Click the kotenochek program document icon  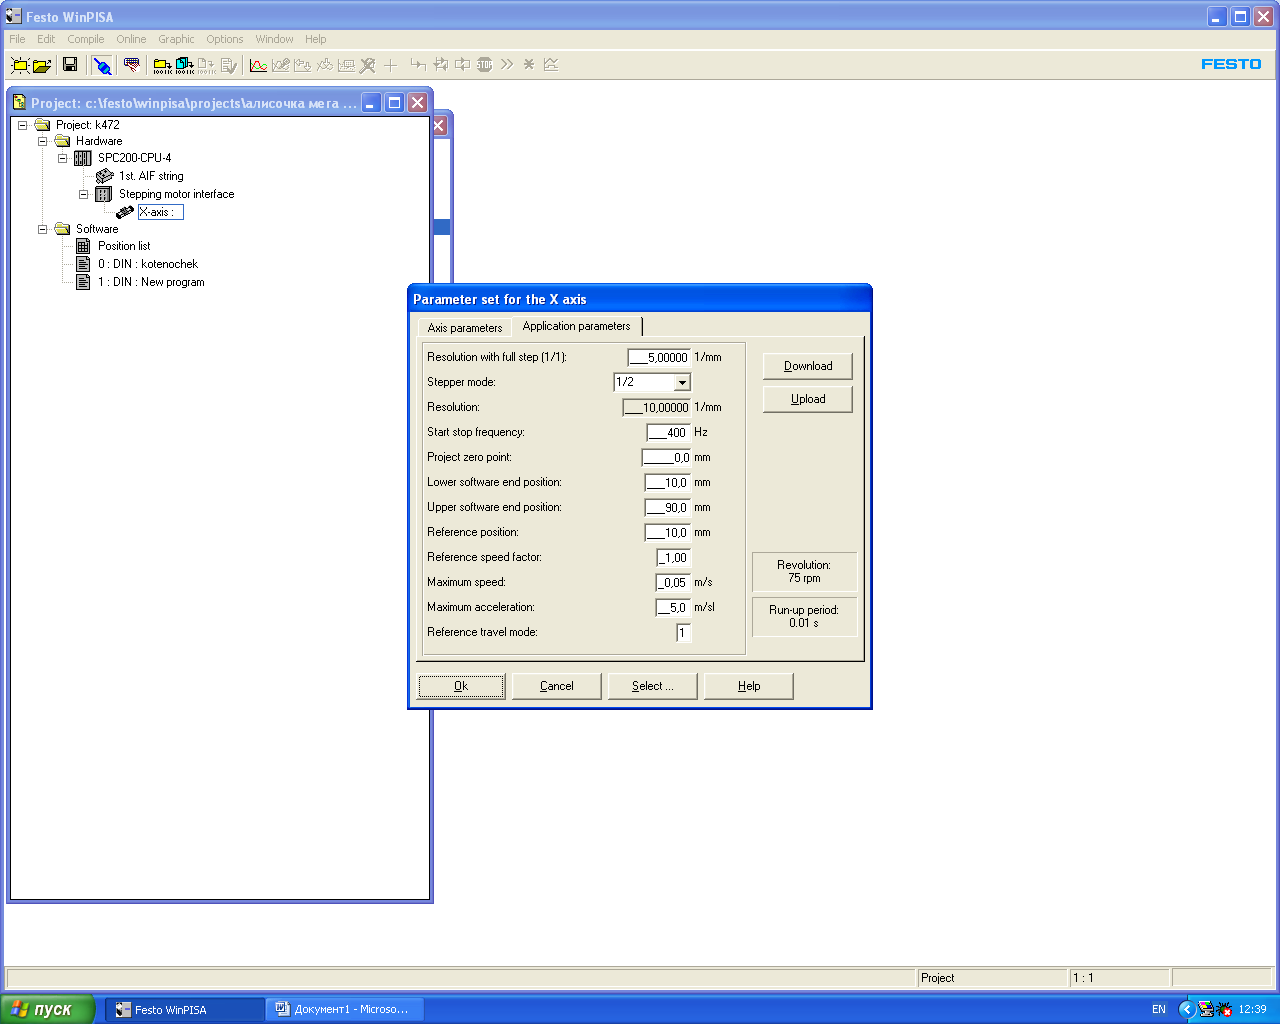[83, 264]
